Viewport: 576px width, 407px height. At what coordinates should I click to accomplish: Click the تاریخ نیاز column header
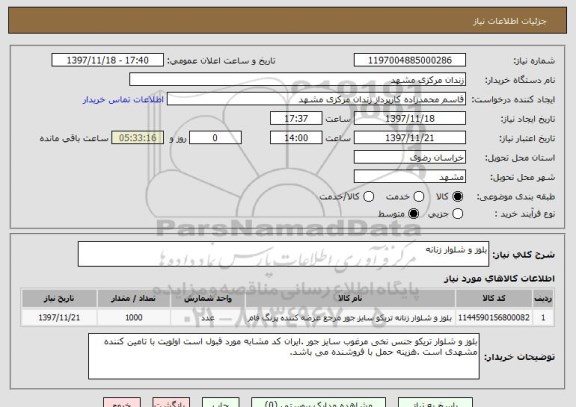pos(59,298)
